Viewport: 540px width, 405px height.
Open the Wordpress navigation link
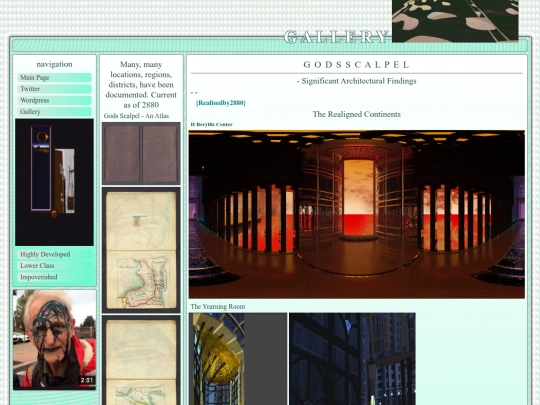(54, 100)
